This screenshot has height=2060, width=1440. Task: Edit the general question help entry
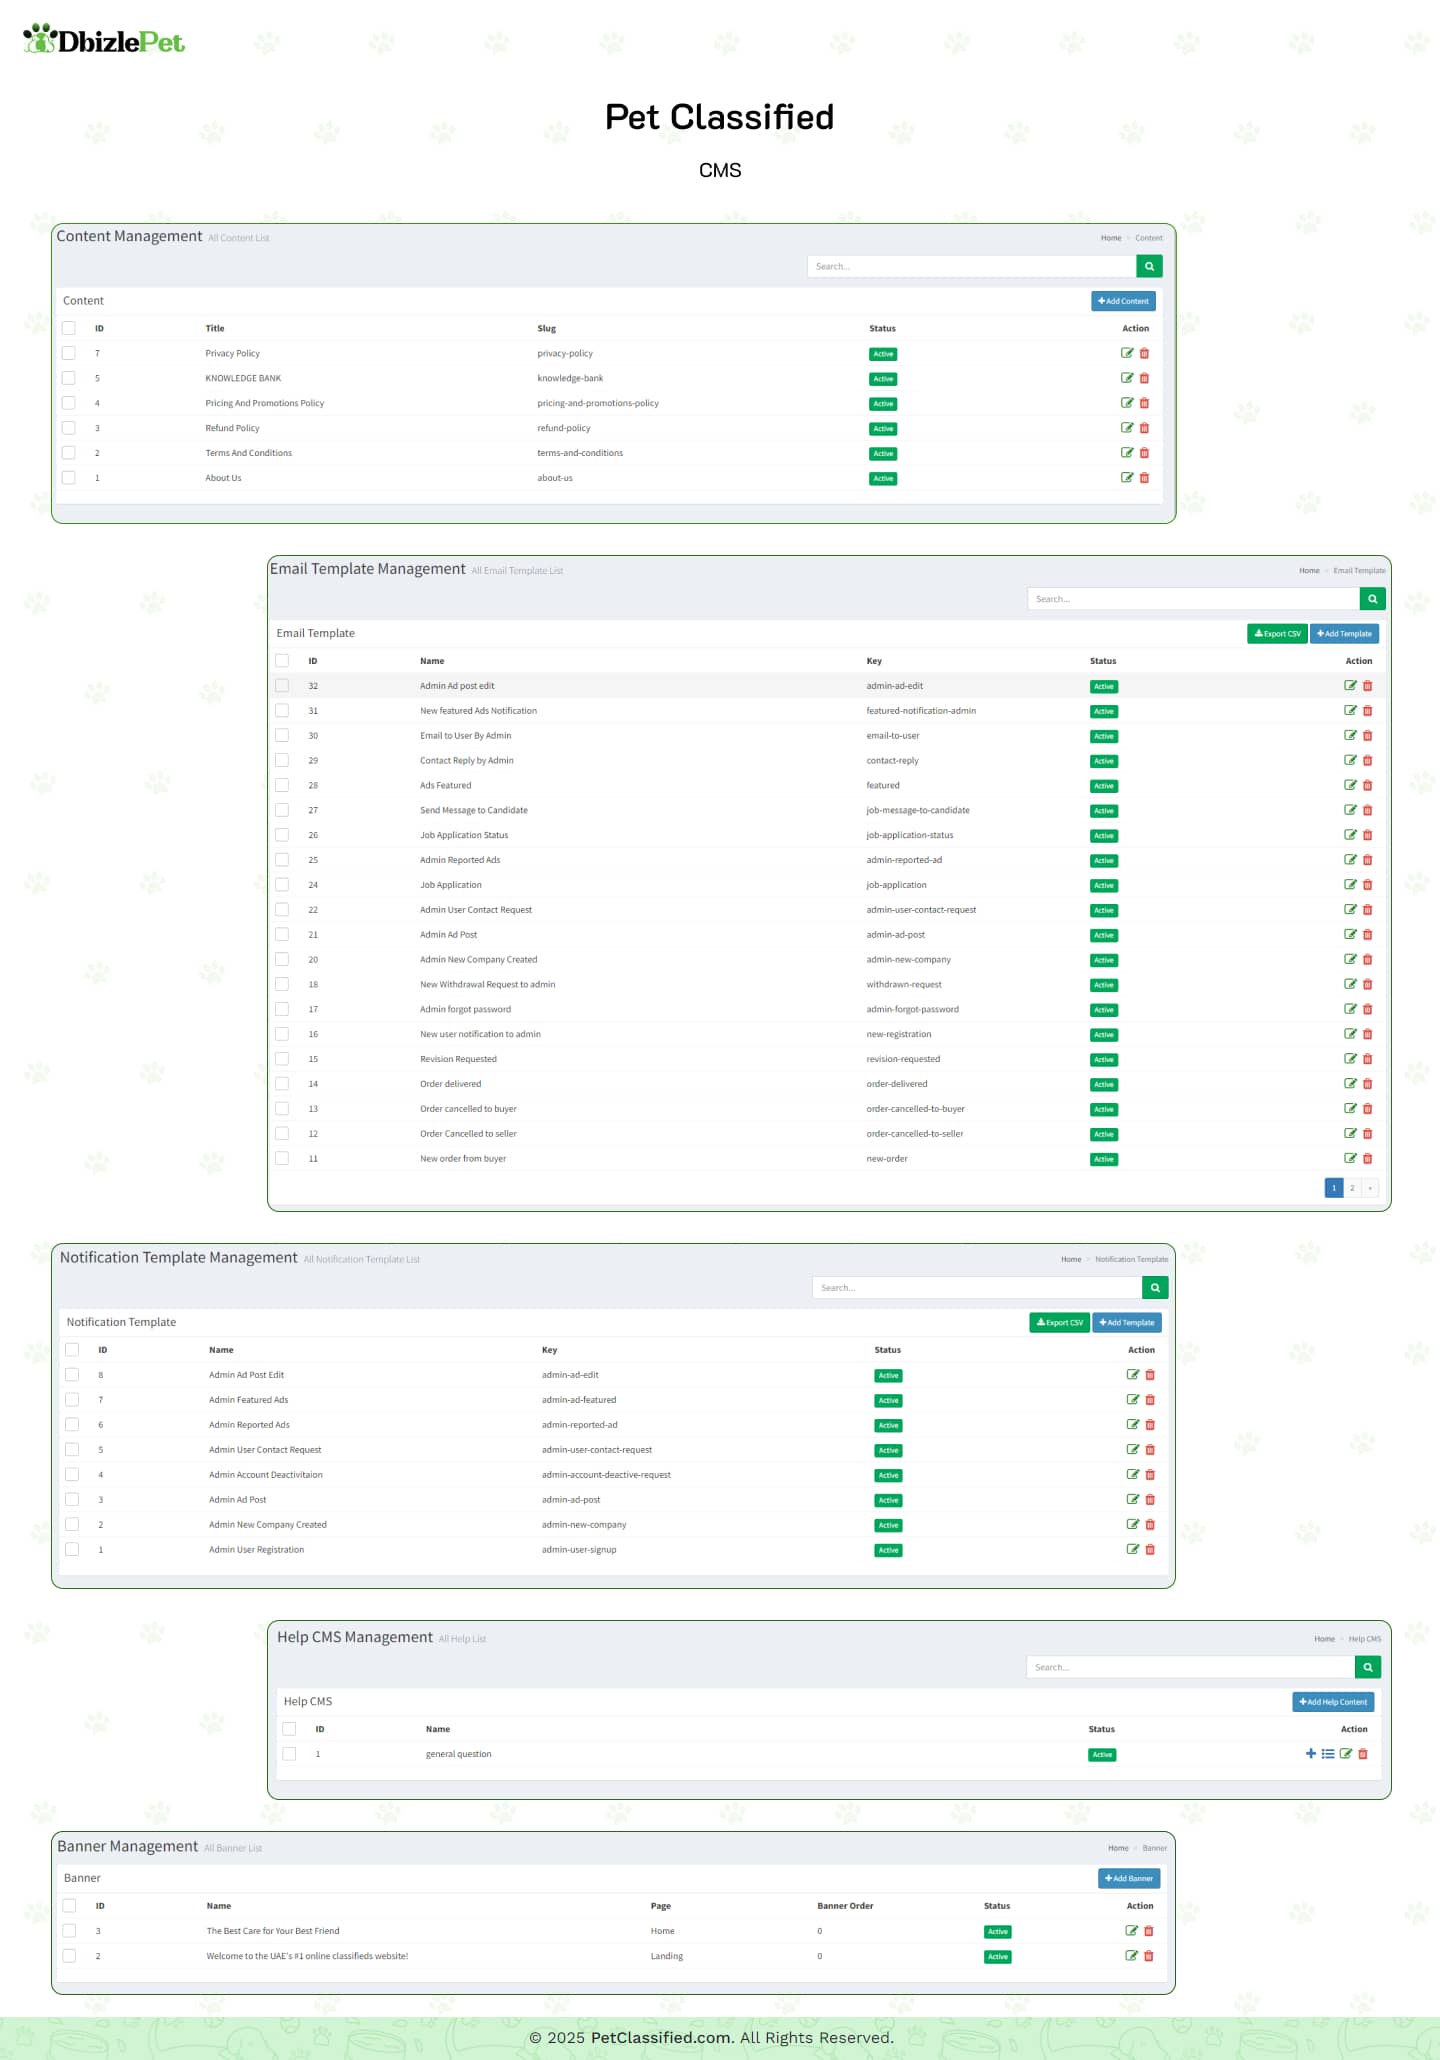click(x=1346, y=1753)
